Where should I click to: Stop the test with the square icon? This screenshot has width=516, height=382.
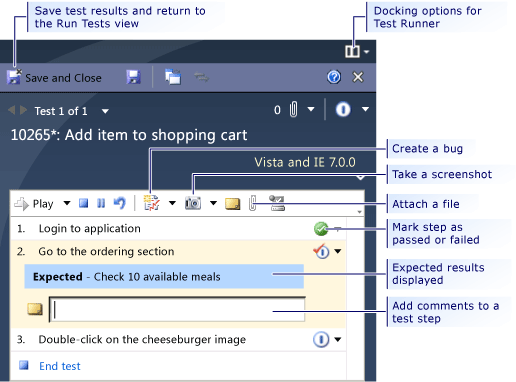pos(83,203)
